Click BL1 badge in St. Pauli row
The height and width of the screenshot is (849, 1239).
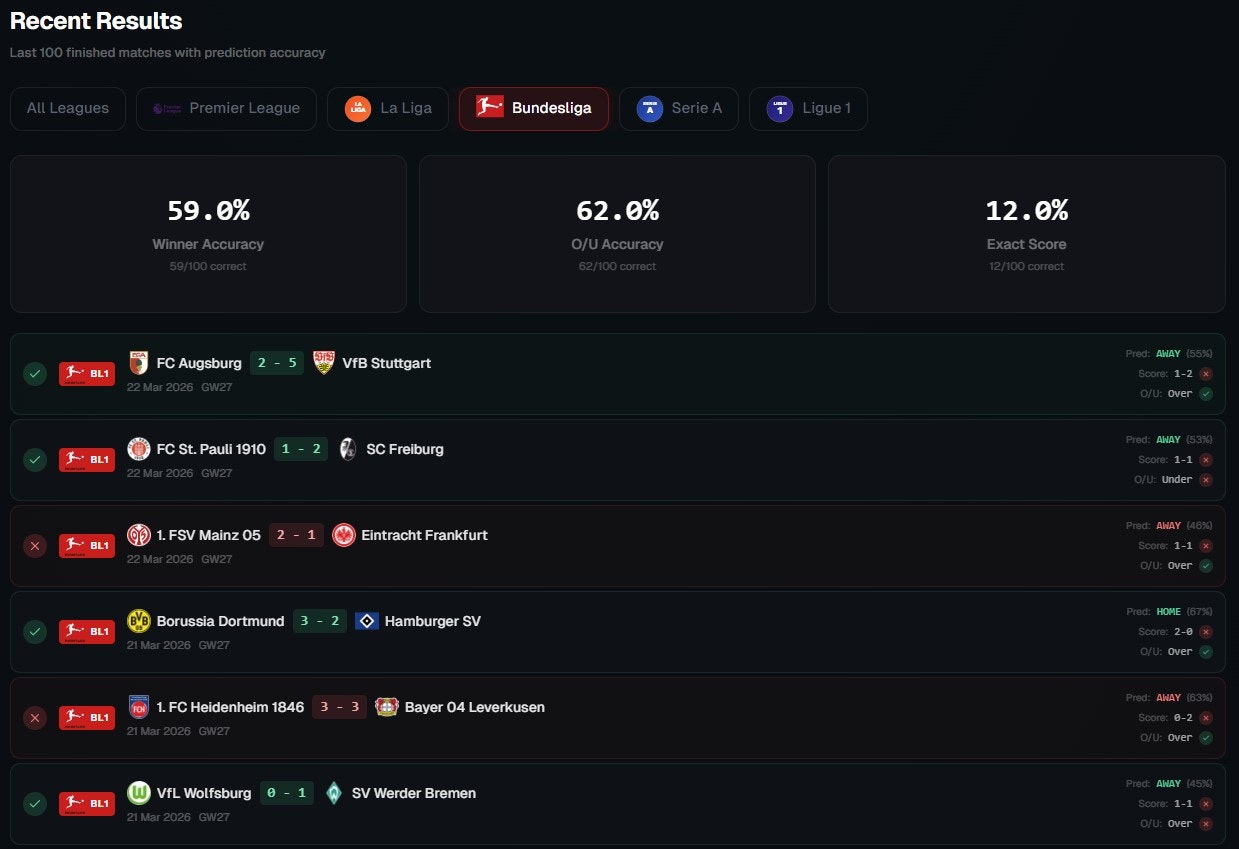(87, 460)
